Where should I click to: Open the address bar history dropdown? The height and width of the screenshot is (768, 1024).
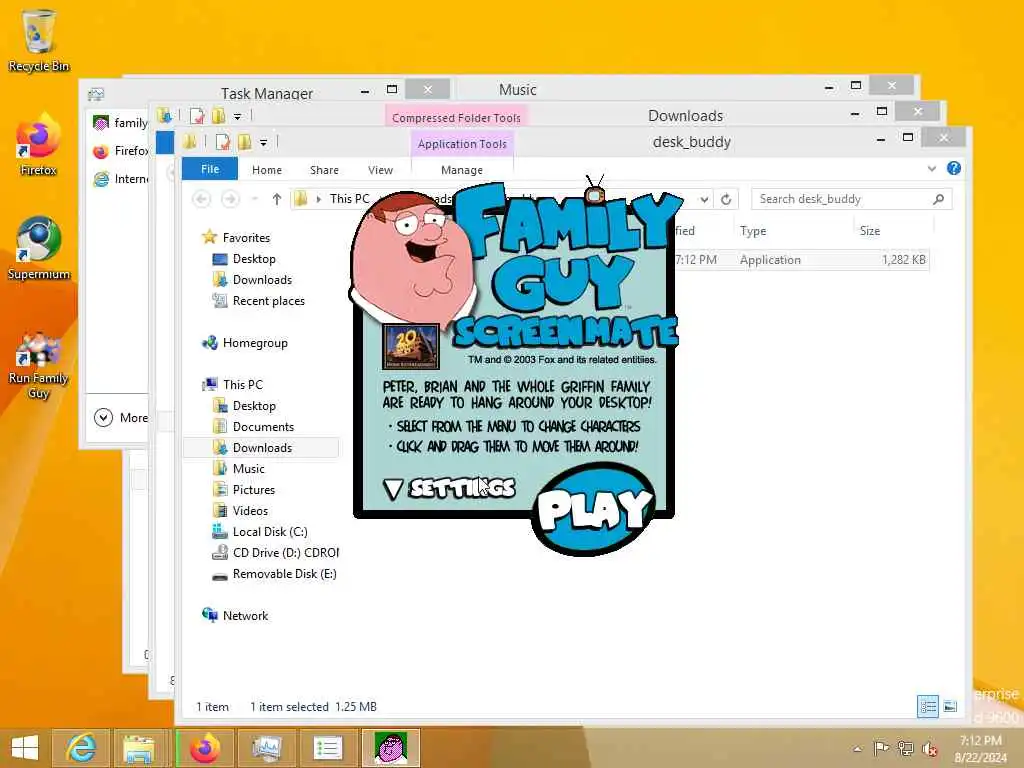click(704, 199)
